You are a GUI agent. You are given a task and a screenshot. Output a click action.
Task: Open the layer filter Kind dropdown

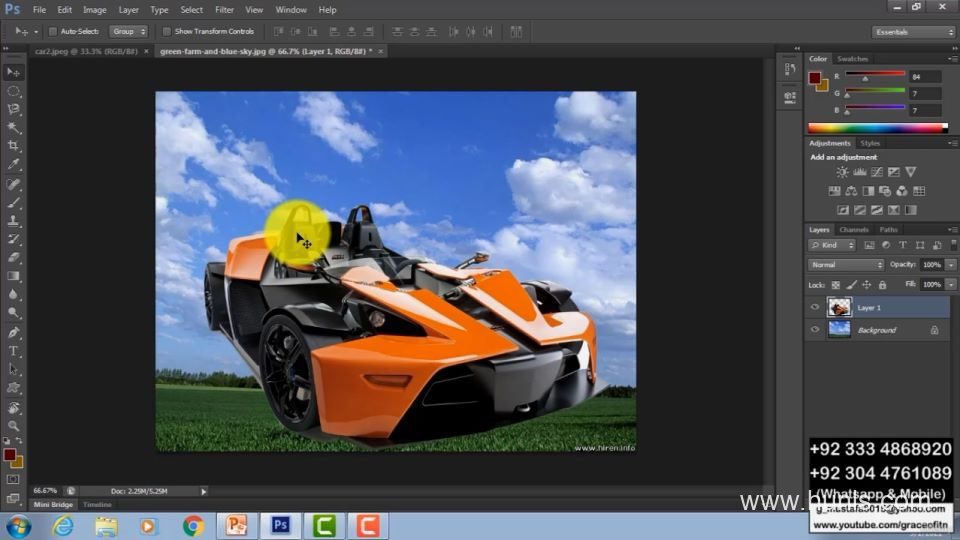point(832,245)
